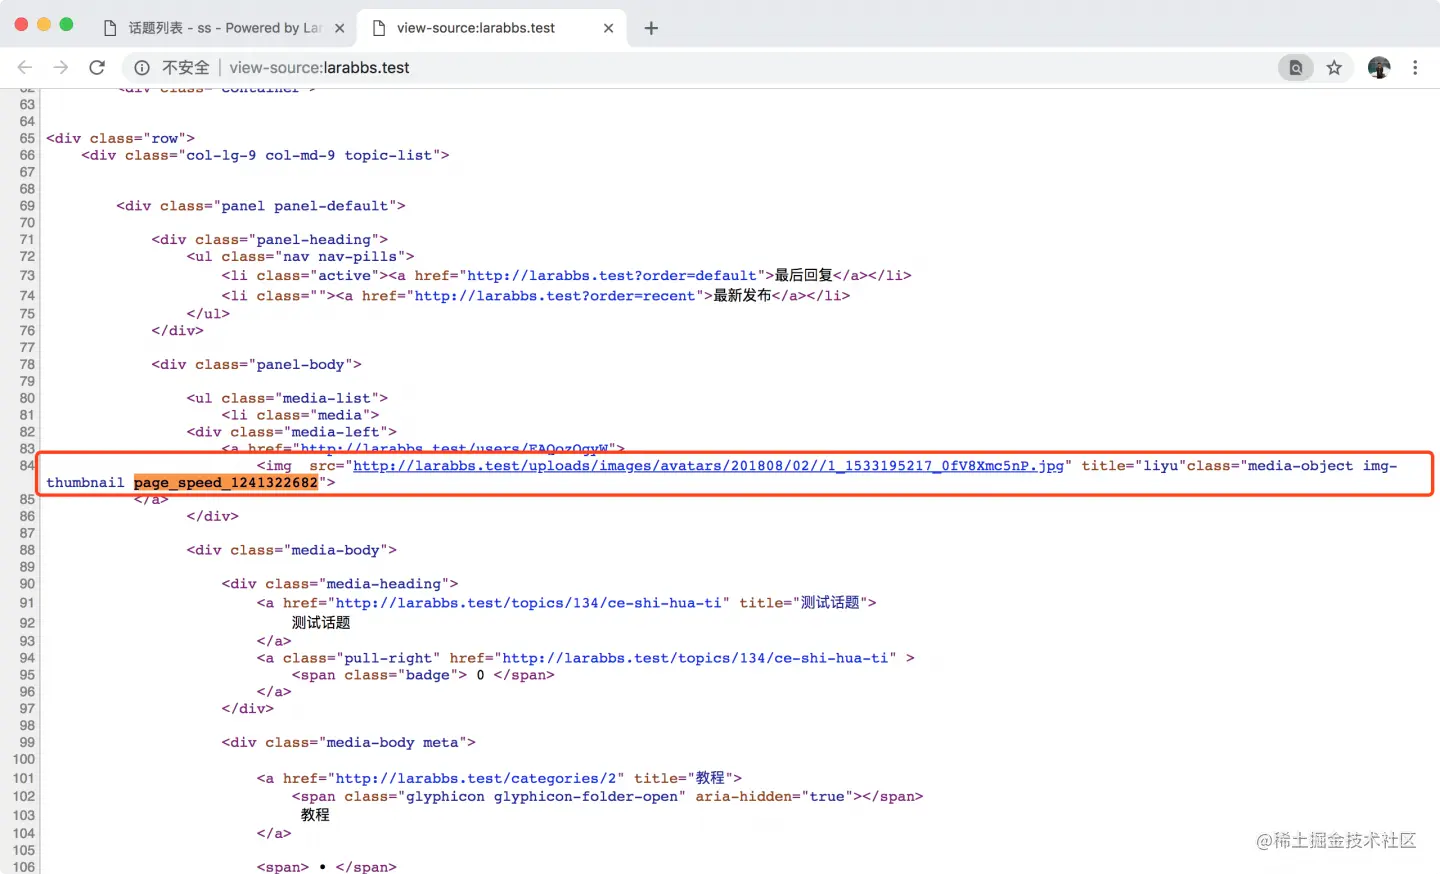
Task: Bookmark this page with the star icon
Action: [x=1334, y=67]
